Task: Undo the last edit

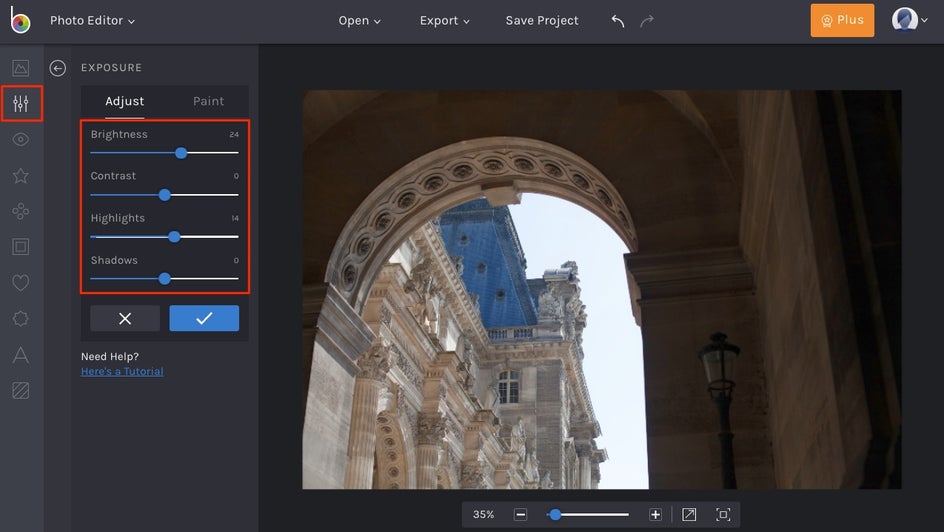Action: [x=618, y=21]
